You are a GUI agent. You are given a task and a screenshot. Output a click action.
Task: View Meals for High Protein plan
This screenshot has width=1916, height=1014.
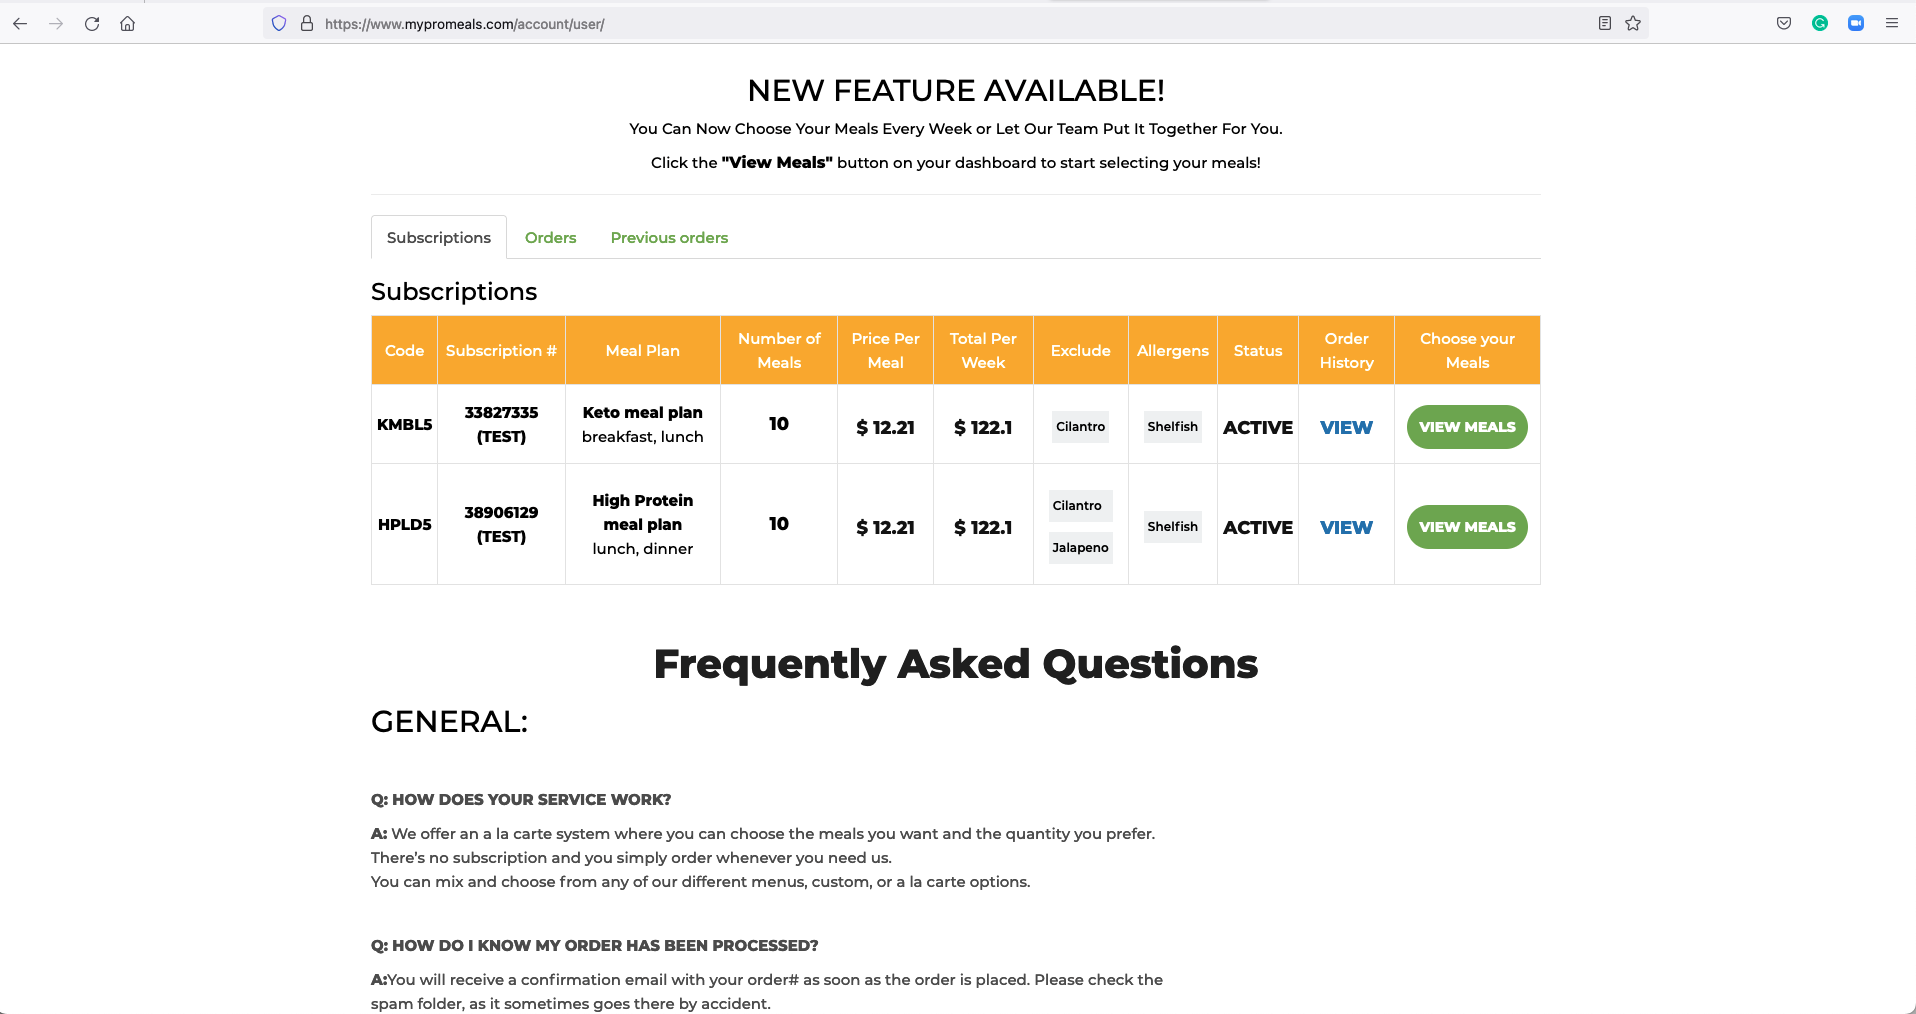1467,527
